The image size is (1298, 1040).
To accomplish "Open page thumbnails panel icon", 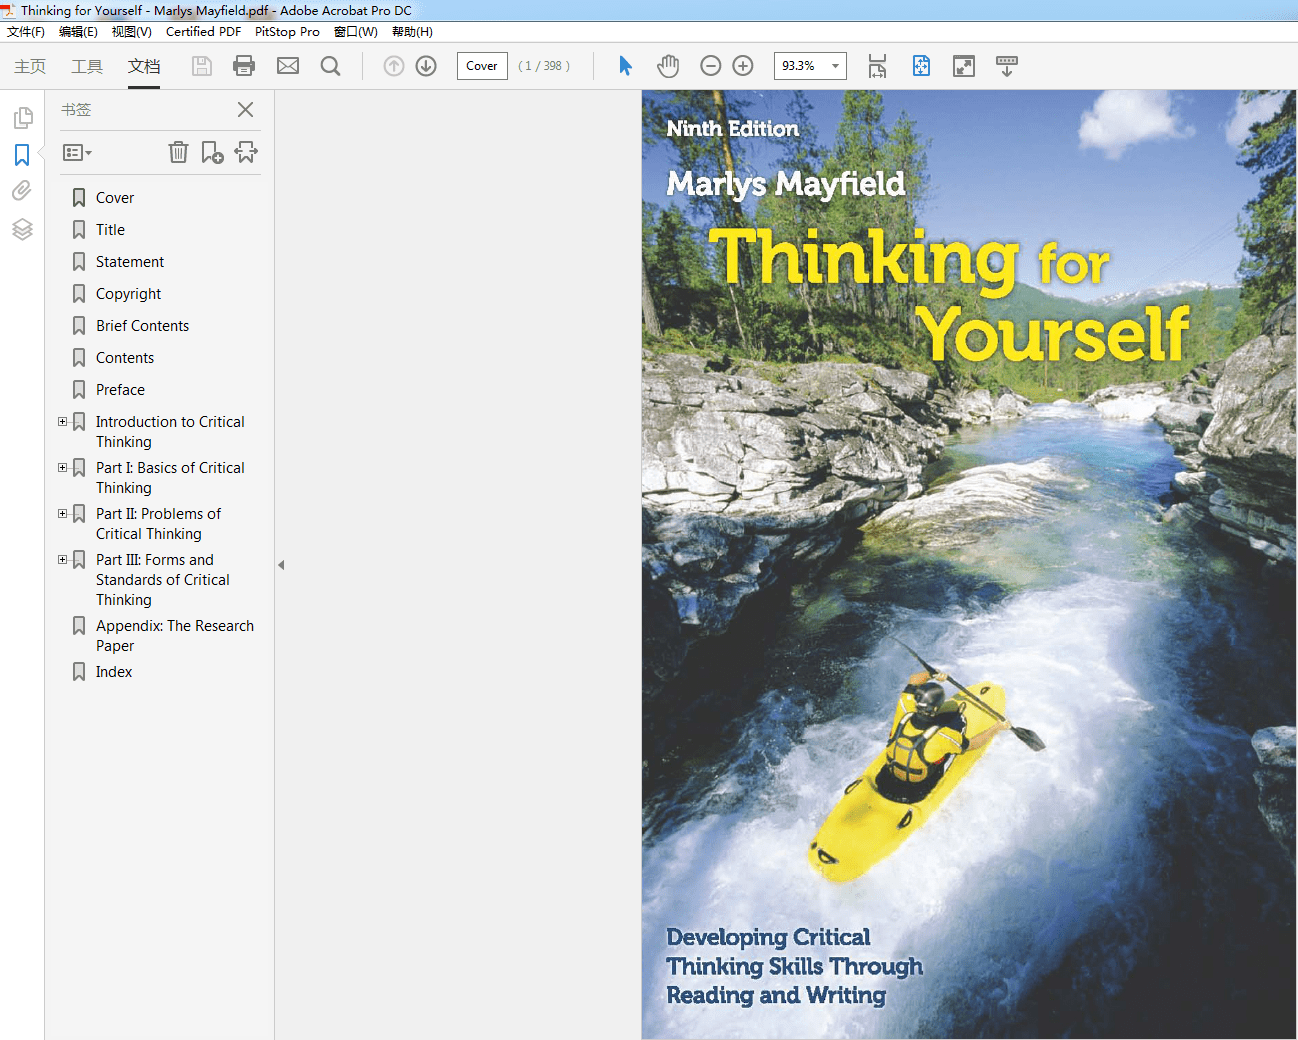I will click(x=22, y=118).
